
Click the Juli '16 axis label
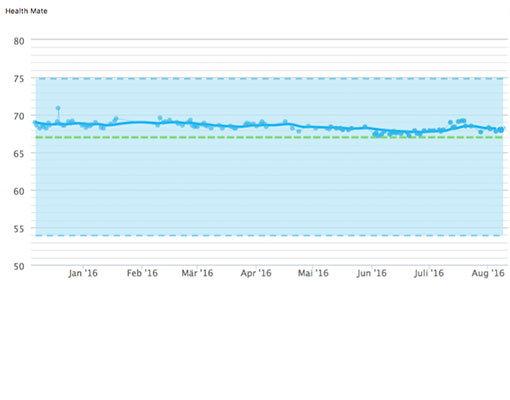[x=429, y=273]
